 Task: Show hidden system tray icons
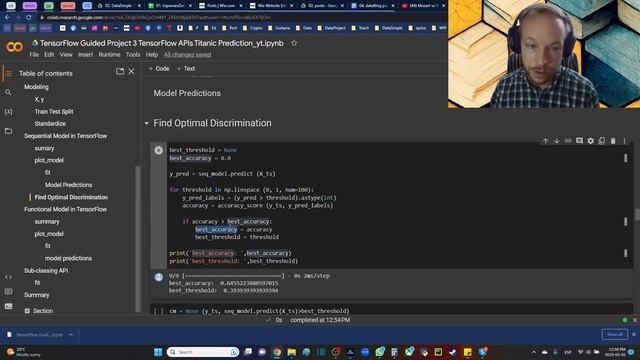click(533, 352)
